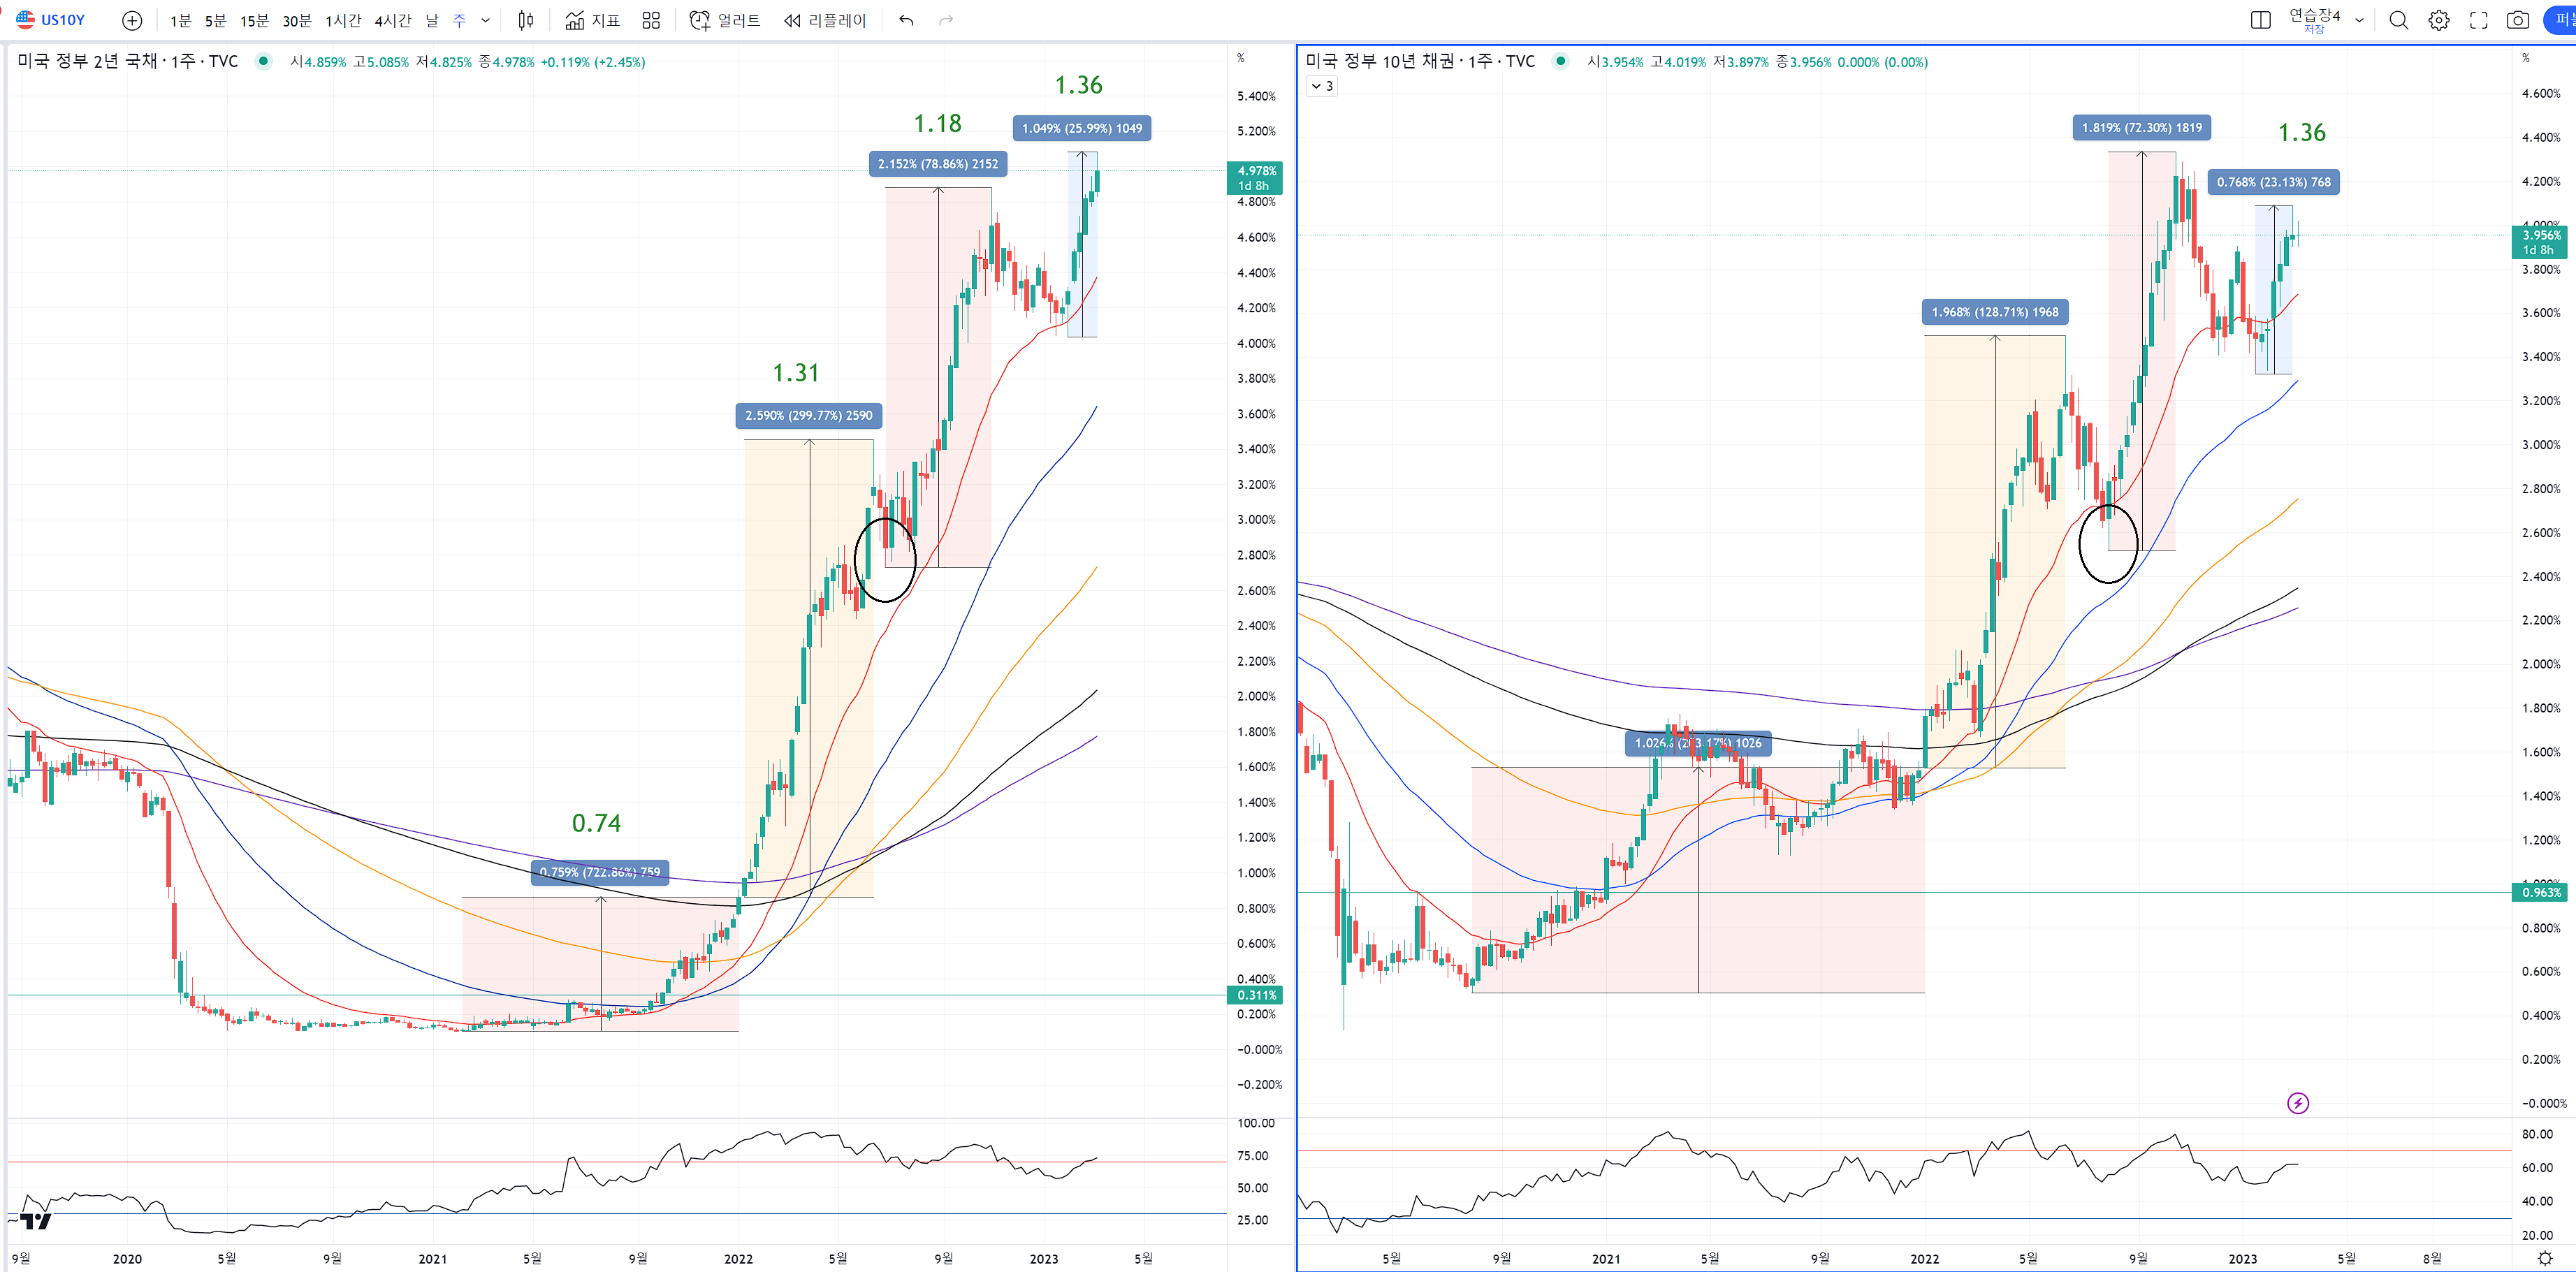The image size is (2576, 1272).
Task: Toggle the green market status dot on 10-year chart
Action: pyautogui.click(x=1560, y=61)
